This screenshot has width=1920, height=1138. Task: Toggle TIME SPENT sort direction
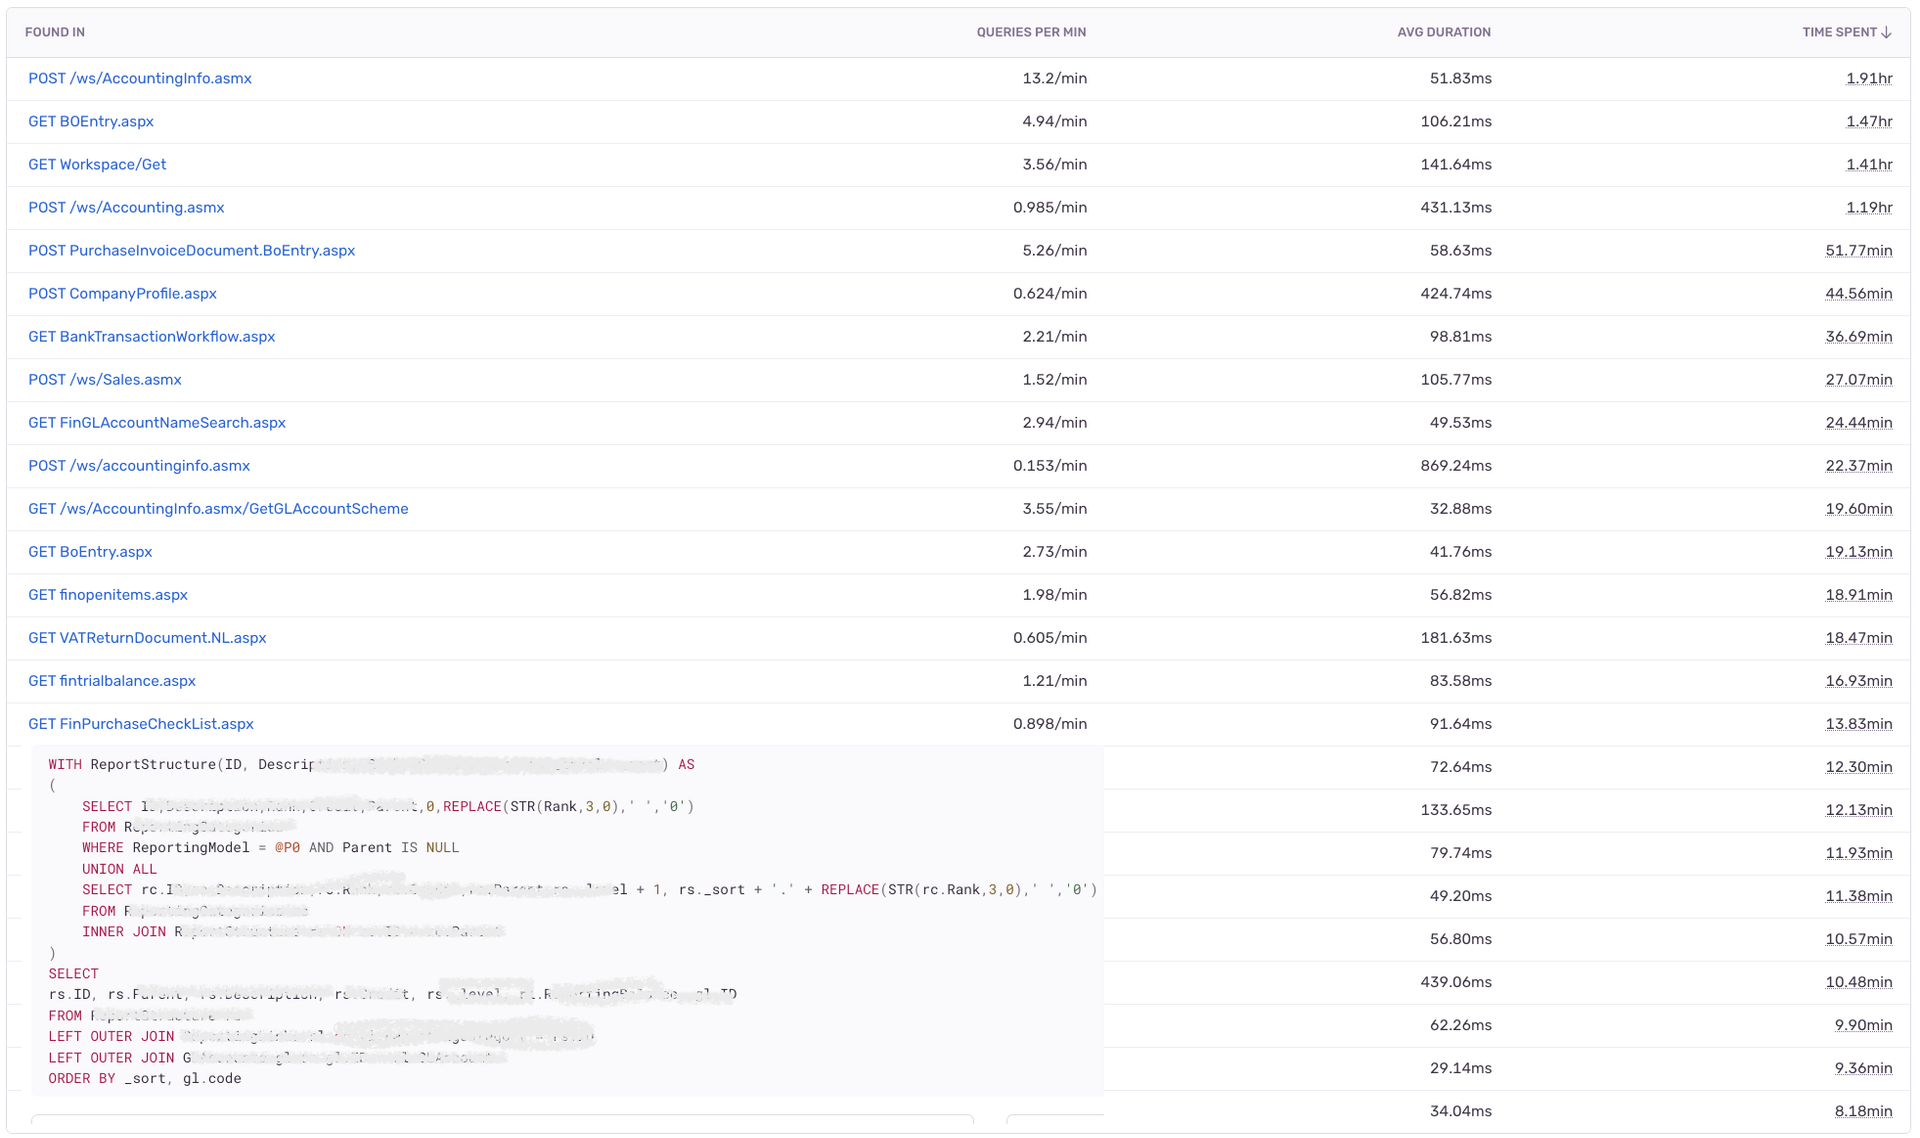click(1845, 31)
